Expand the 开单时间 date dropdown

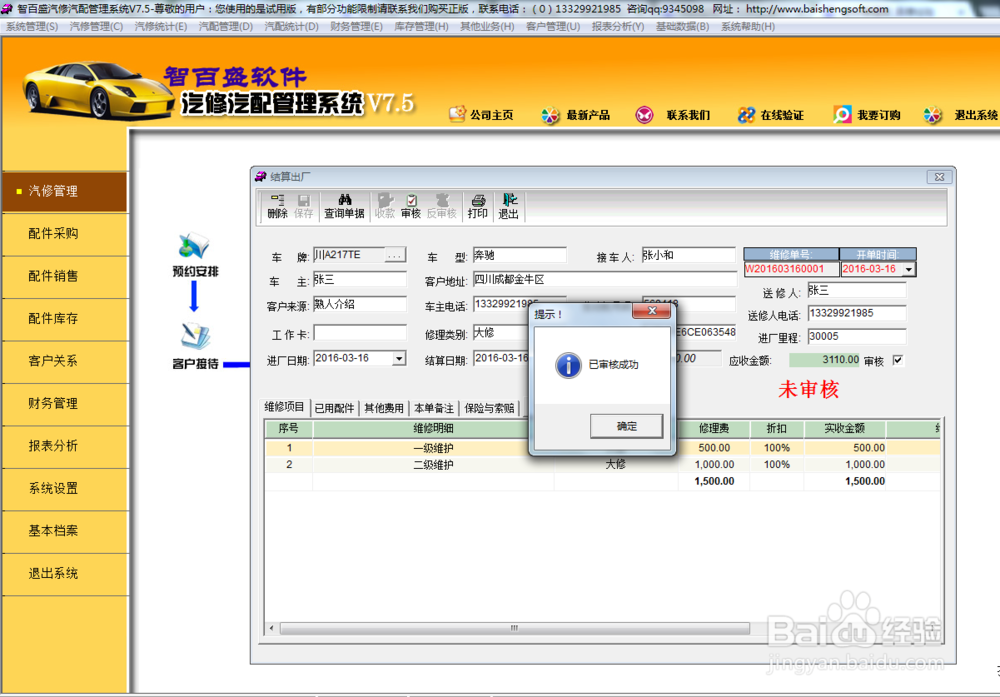pos(909,270)
